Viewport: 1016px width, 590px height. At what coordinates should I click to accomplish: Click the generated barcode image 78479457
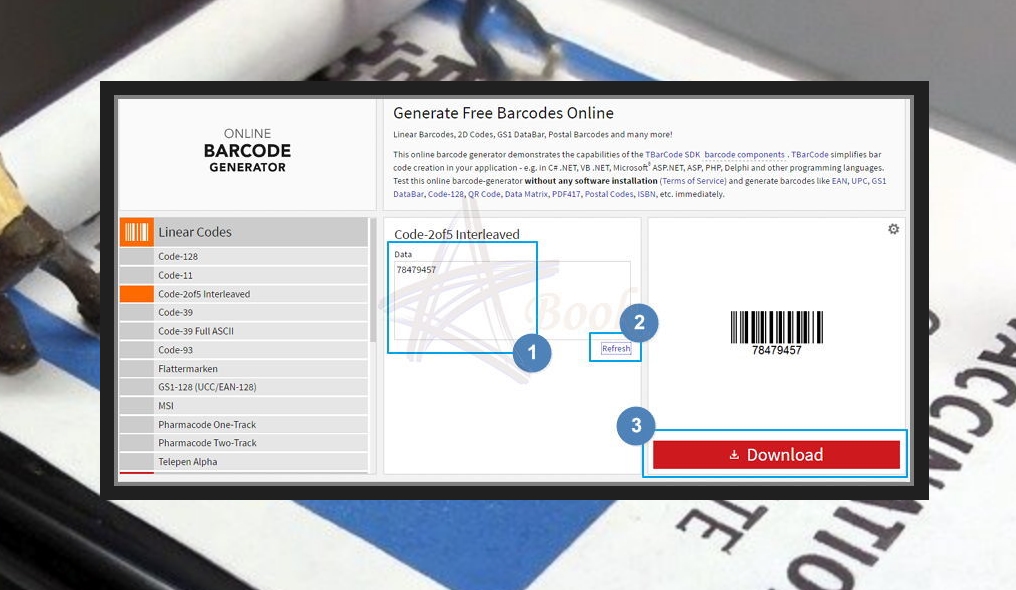point(777,333)
